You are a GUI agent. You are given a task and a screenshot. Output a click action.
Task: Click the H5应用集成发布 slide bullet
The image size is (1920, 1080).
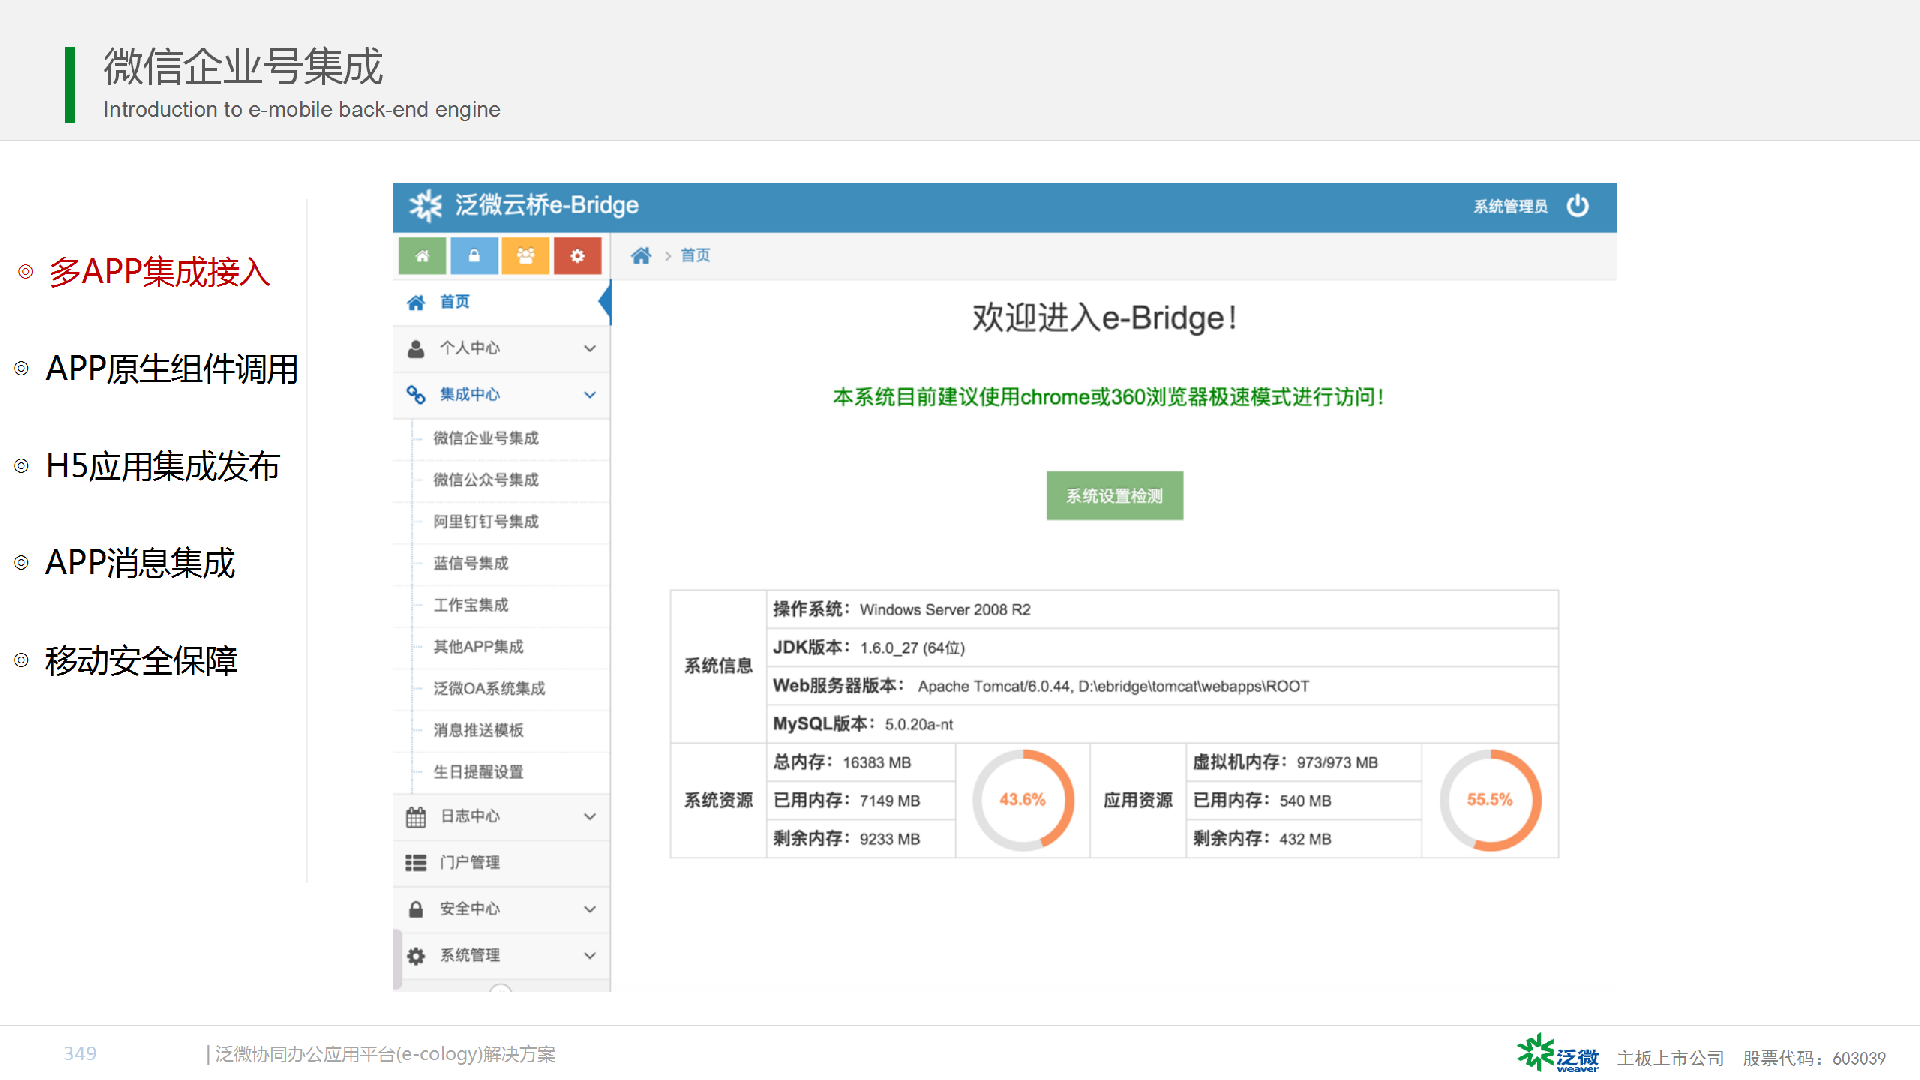tap(163, 467)
